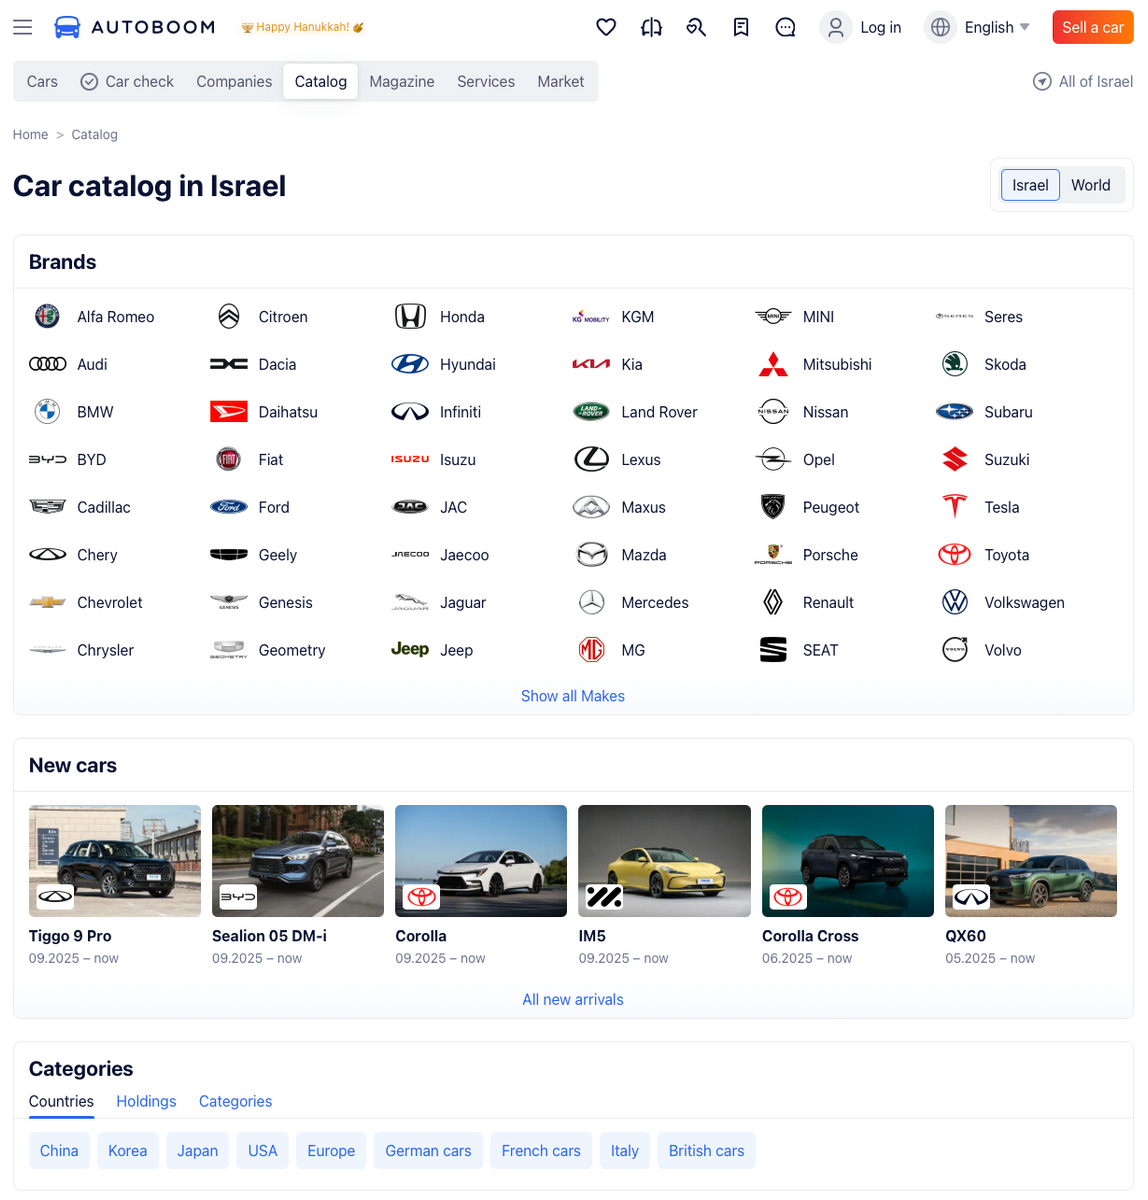Switch catalog to Israel

[x=1030, y=185]
